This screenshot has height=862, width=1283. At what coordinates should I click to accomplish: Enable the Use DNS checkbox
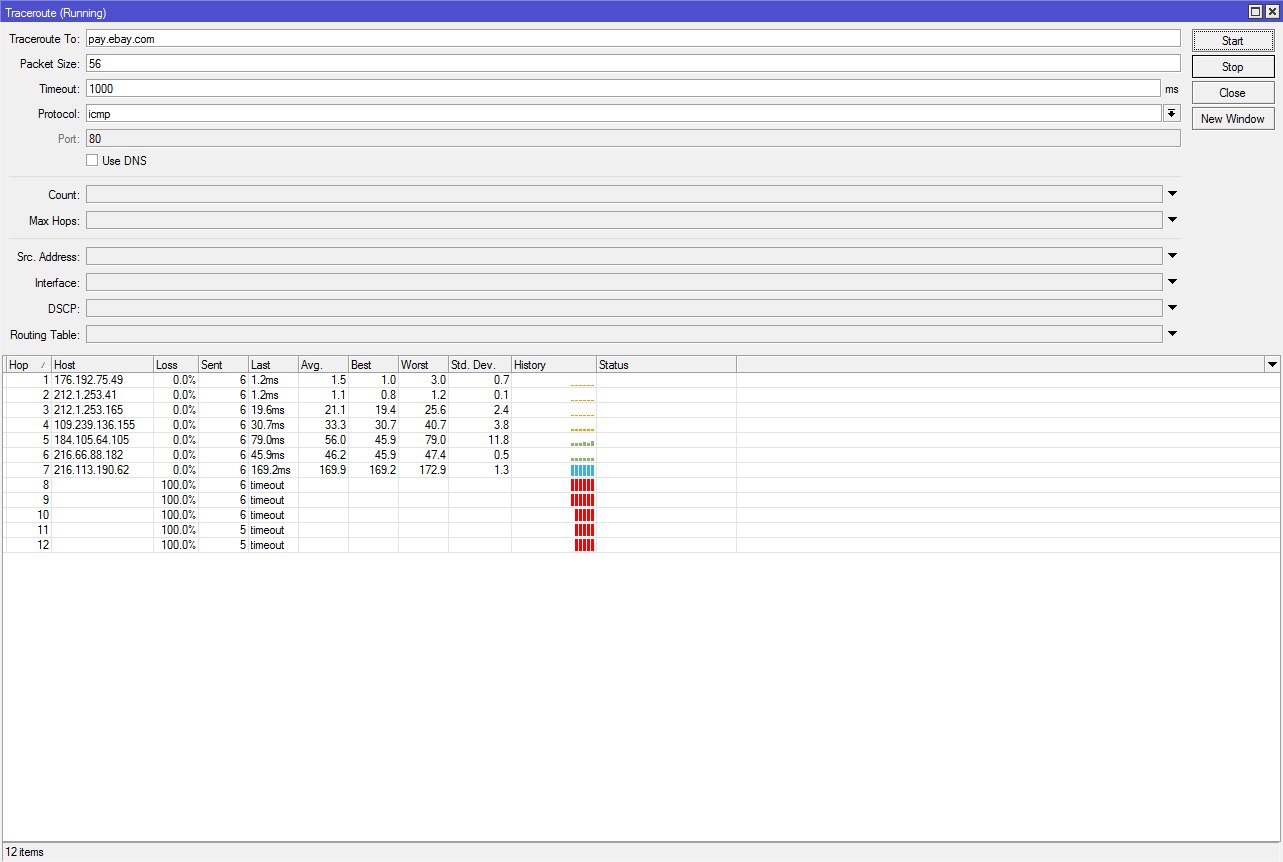tap(92, 160)
